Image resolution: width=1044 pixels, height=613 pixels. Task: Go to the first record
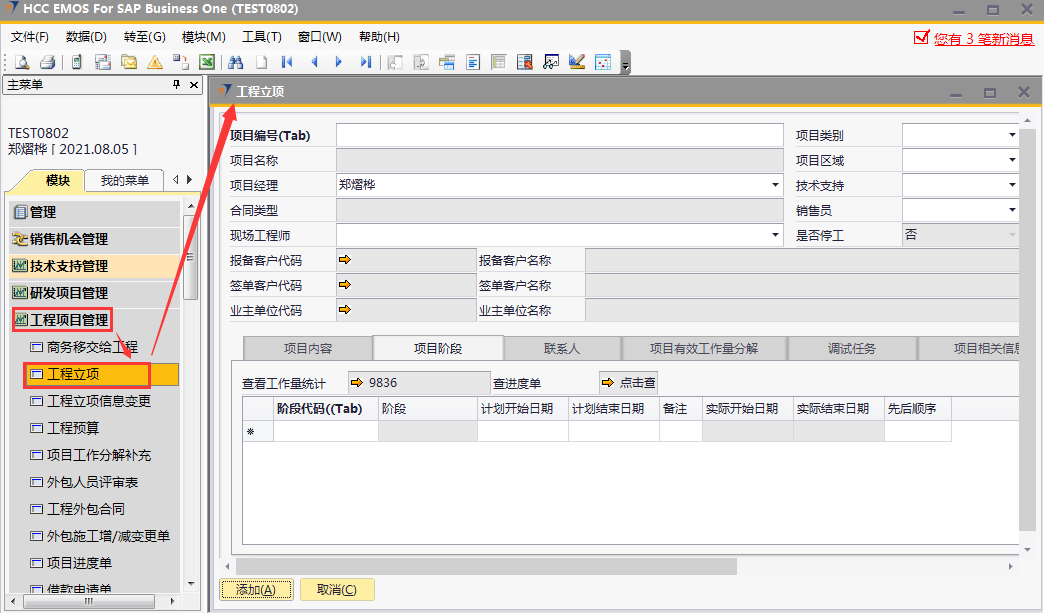pyautogui.click(x=287, y=62)
